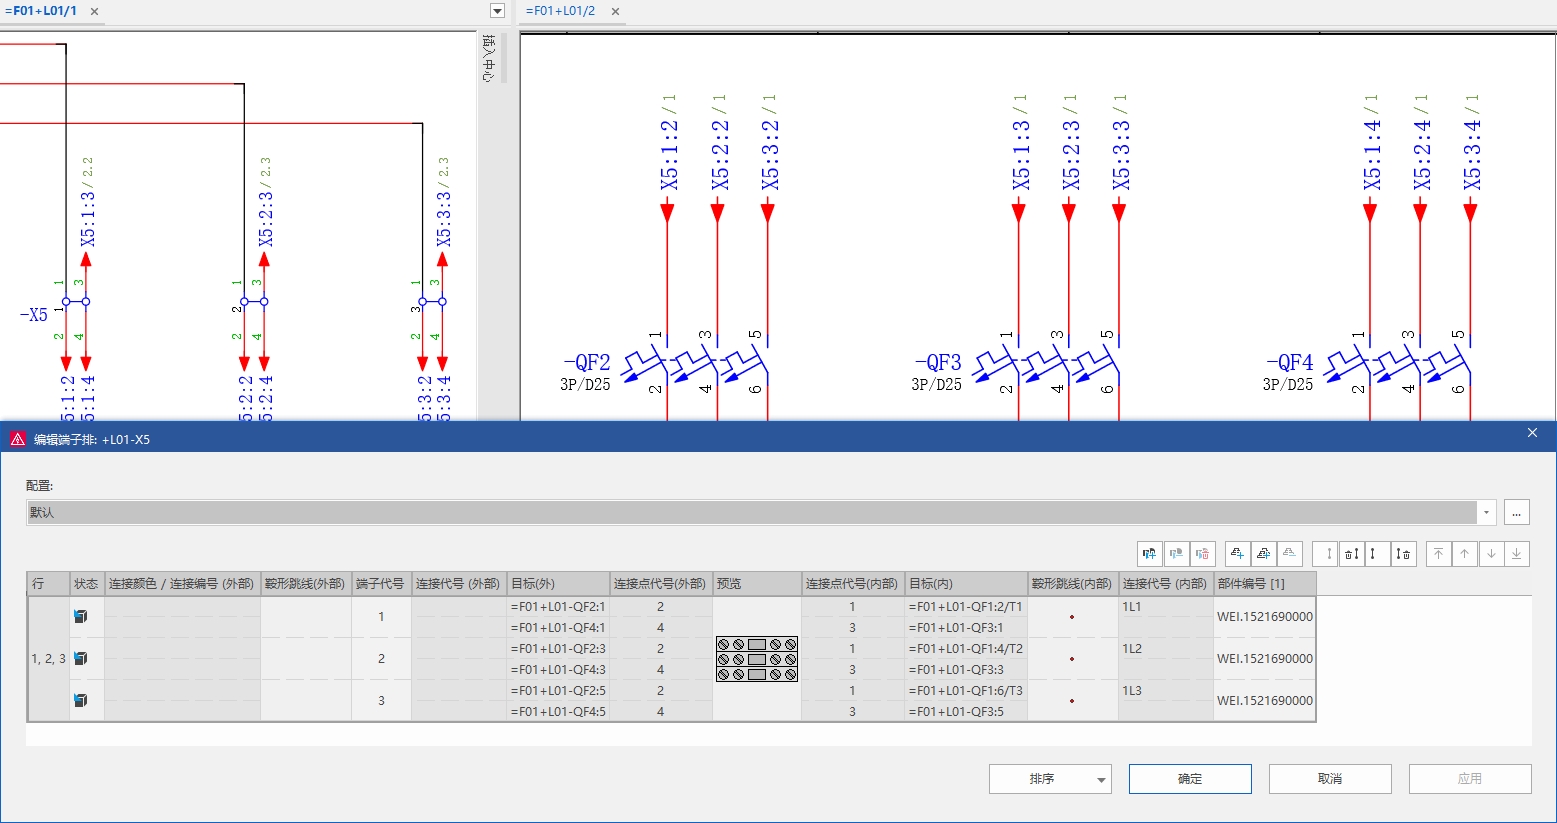
Task: Click the terminal strip preview image
Action: [757, 659]
